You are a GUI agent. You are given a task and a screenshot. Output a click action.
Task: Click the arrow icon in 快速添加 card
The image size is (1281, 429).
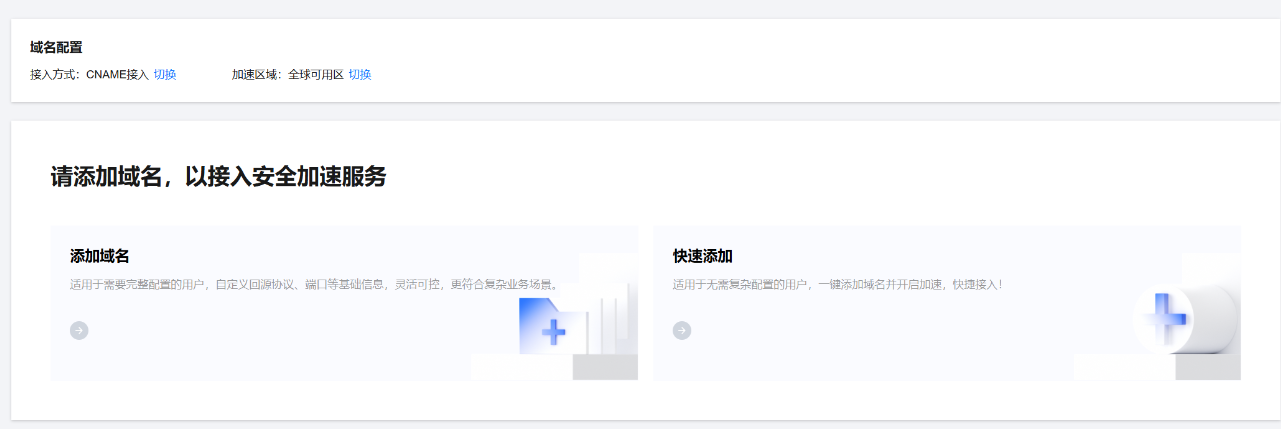pos(682,330)
